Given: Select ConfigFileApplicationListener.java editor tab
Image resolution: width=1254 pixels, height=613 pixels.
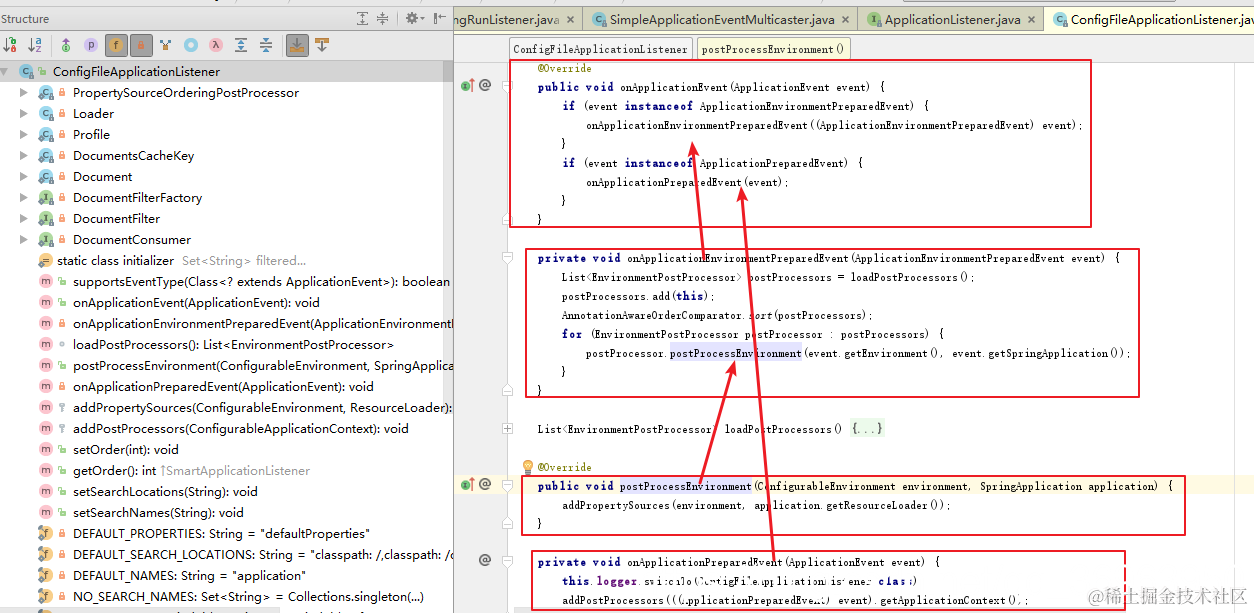Looking at the screenshot, I should click(1149, 19).
